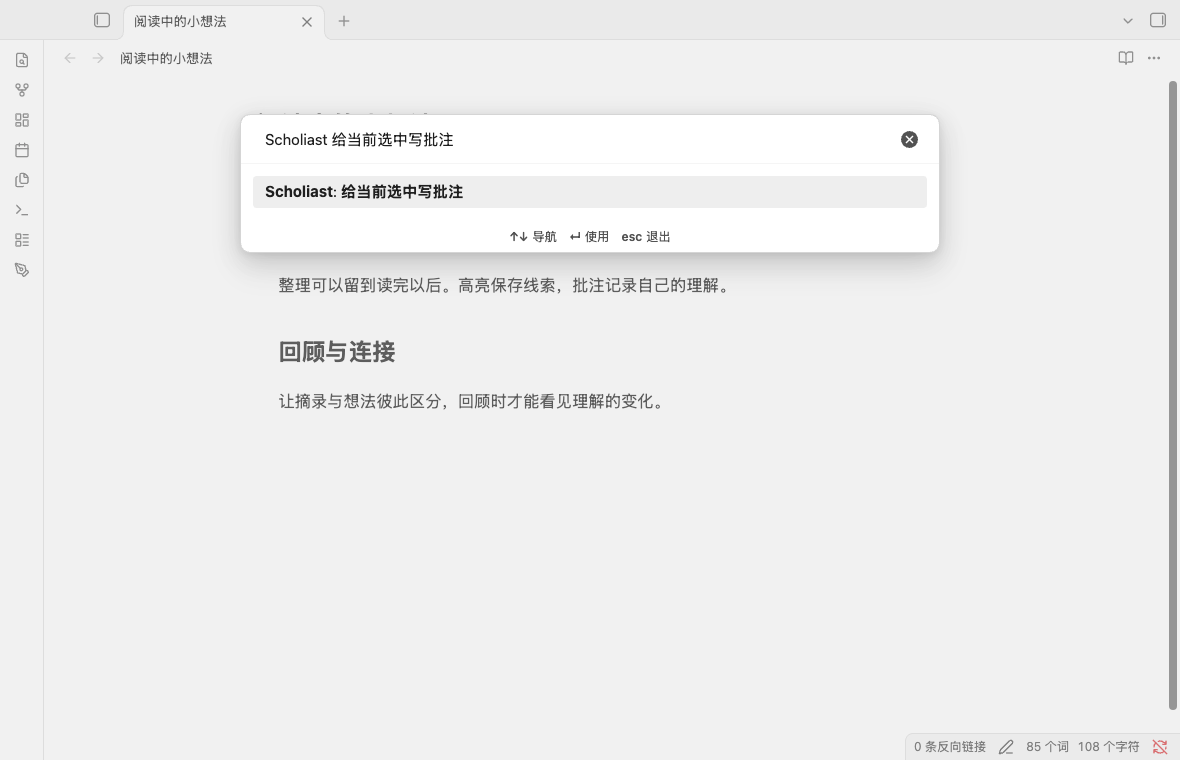Navigate back with left arrow
The height and width of the screenshot is (760, 1180).
tap(70, 58)
